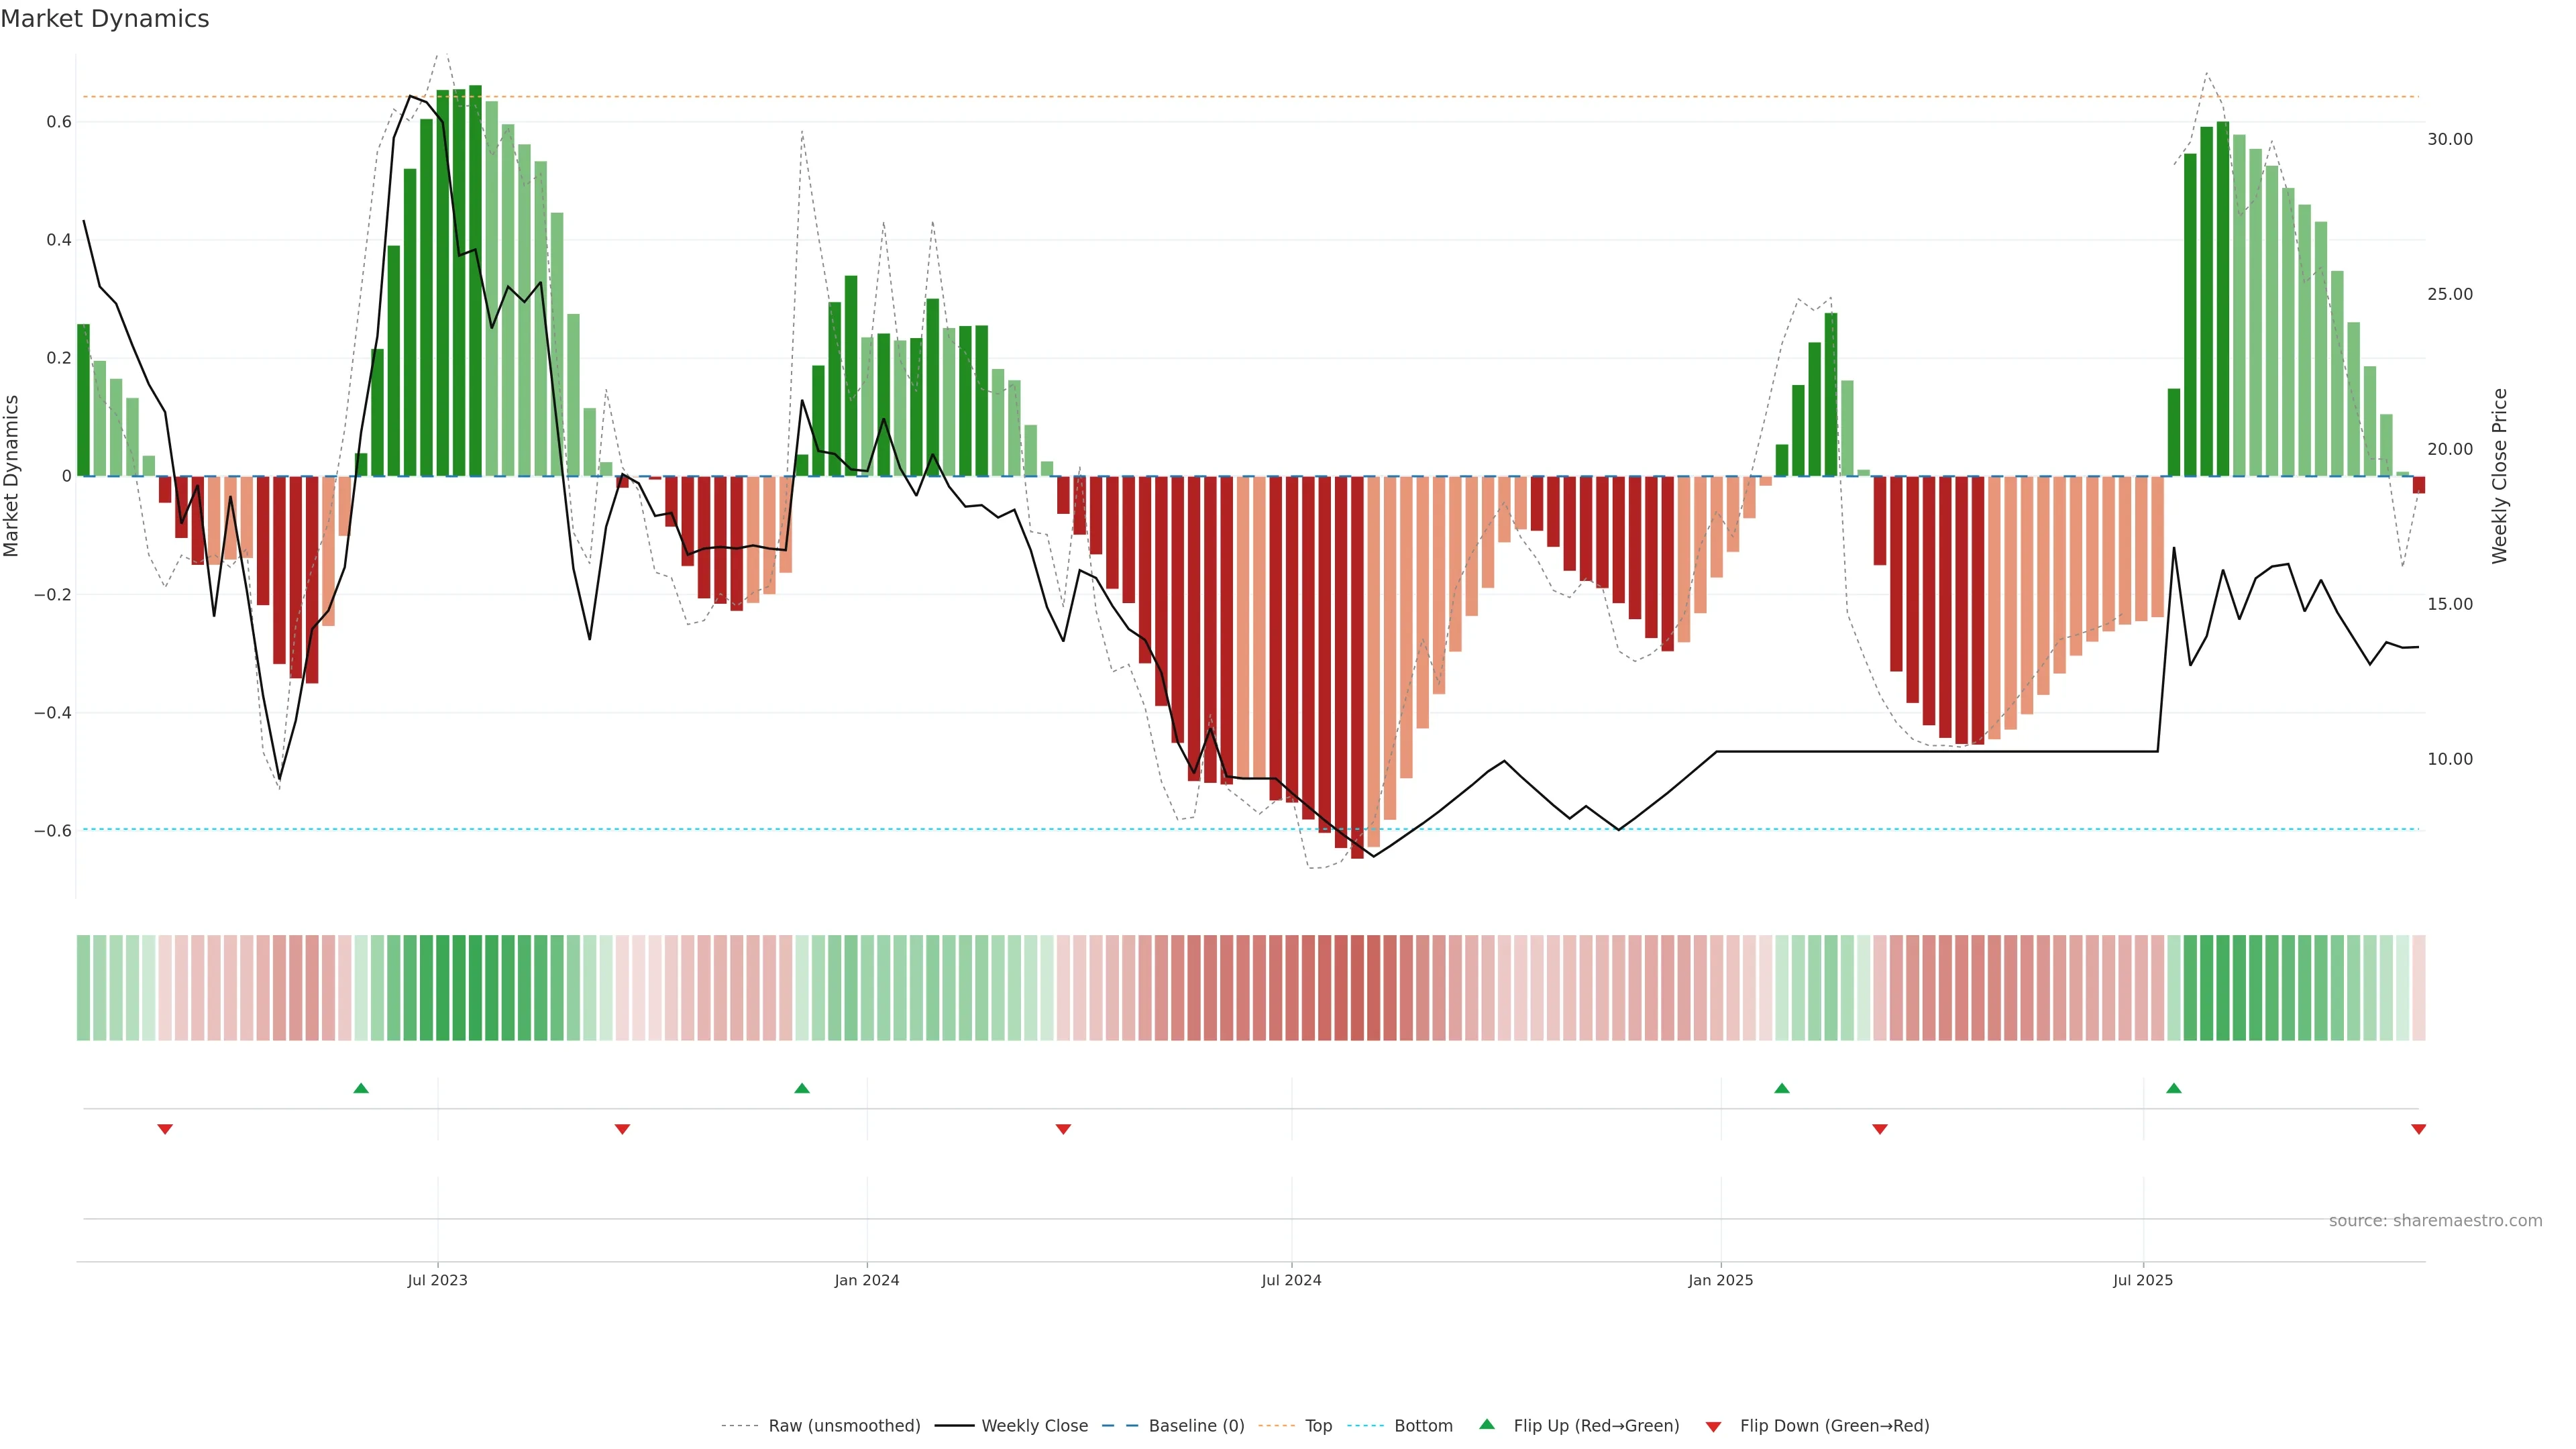Click the red flip-down triangle at far right
Viewport: 2576px width, 1449px height.
click(2418, 1129)
